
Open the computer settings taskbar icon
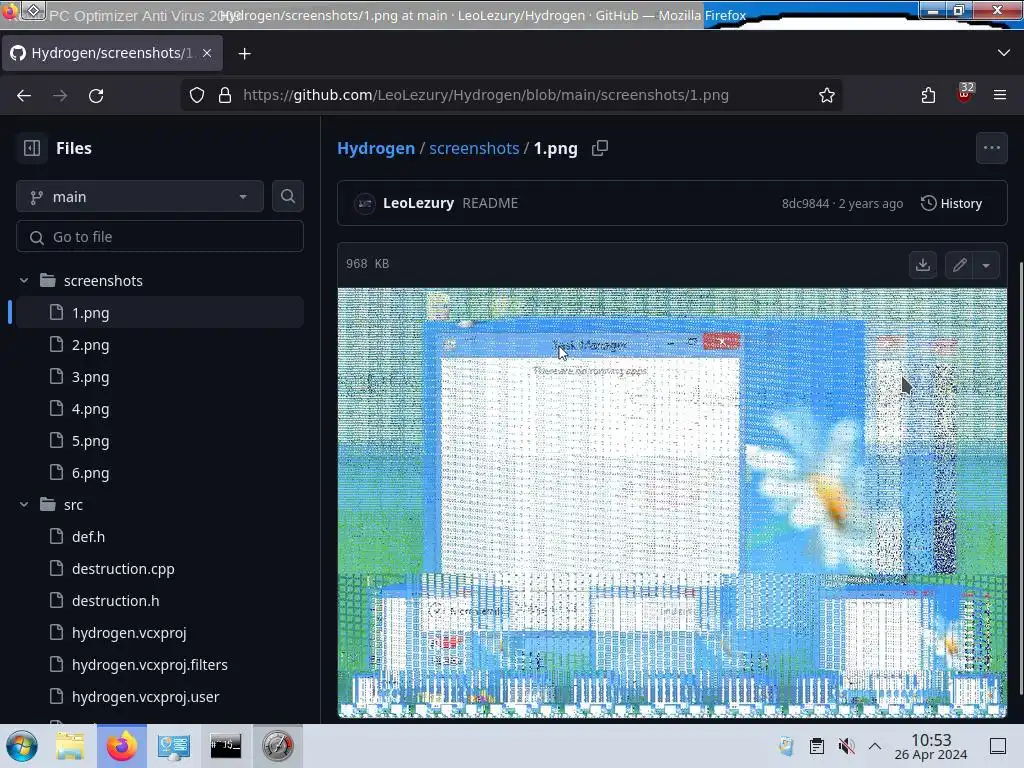click(x=174, y=746)
